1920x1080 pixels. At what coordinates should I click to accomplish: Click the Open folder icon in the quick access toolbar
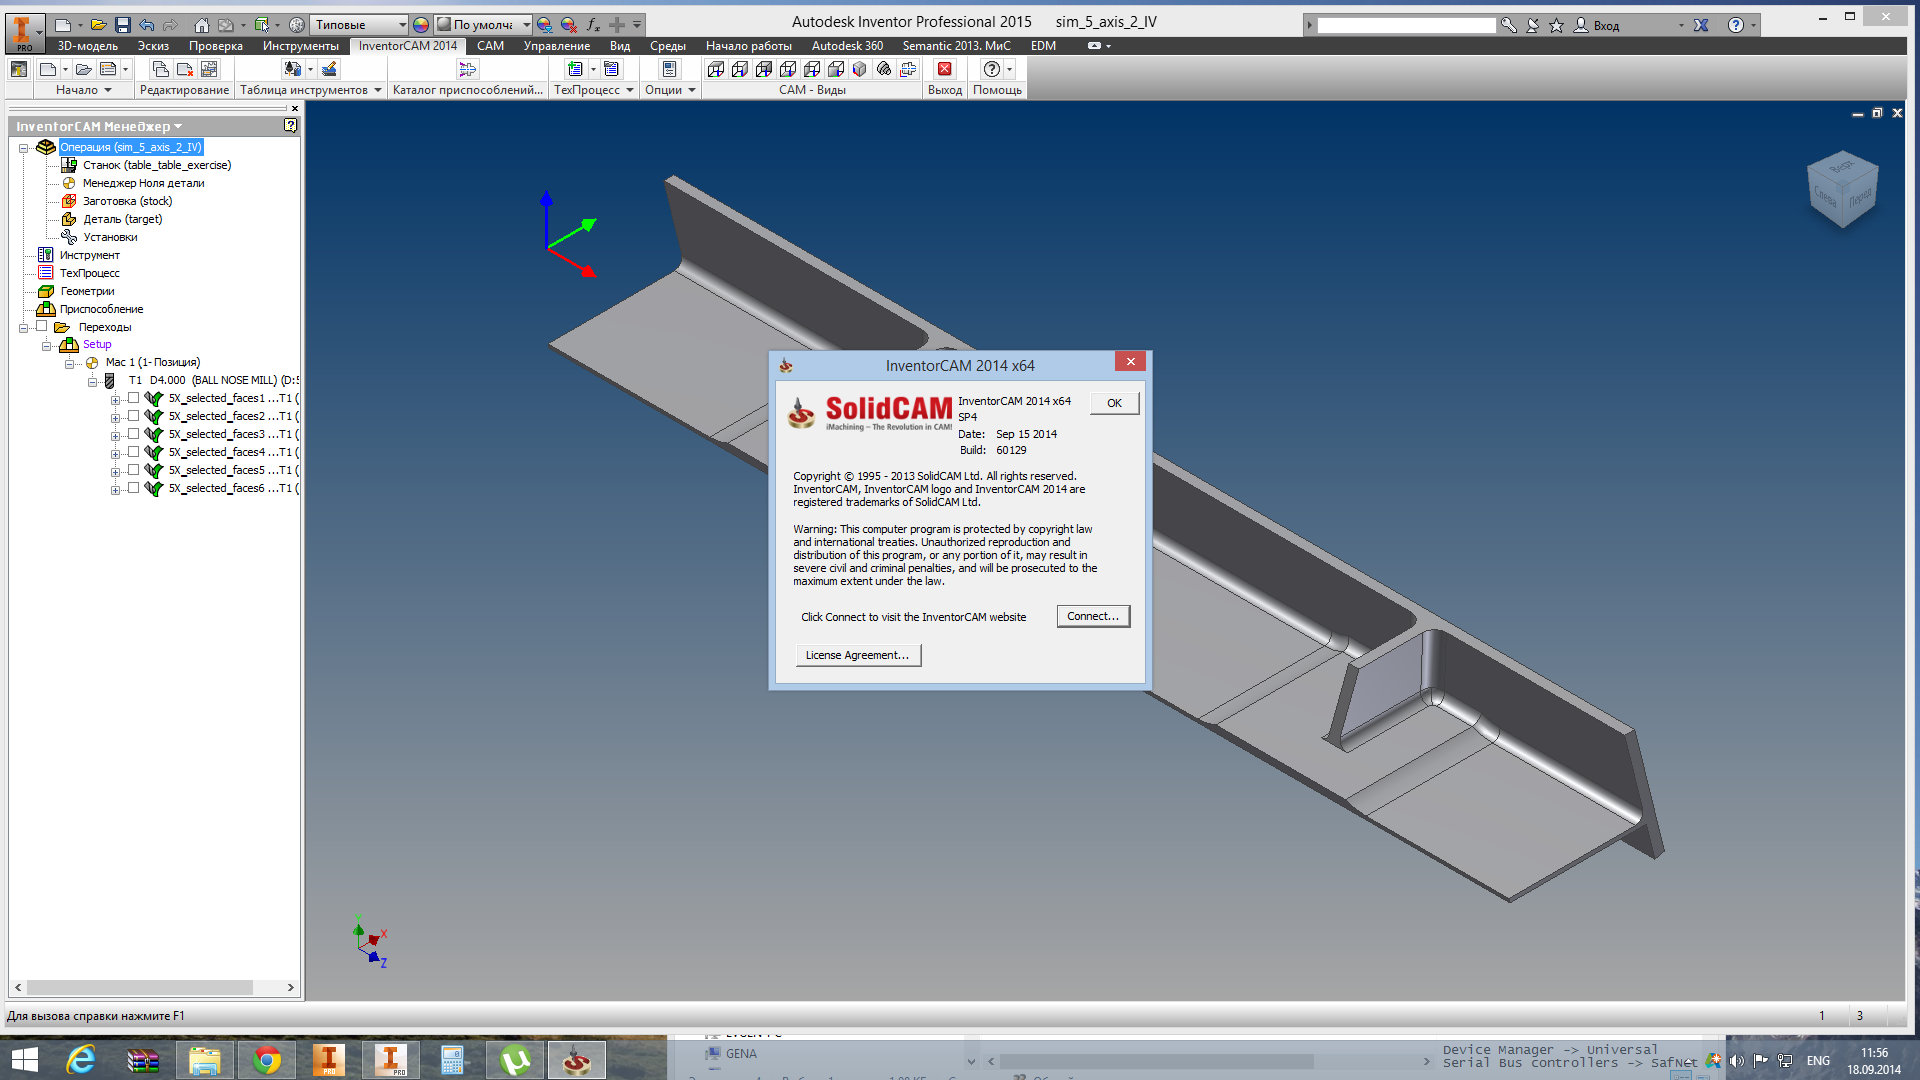point(98,25)
